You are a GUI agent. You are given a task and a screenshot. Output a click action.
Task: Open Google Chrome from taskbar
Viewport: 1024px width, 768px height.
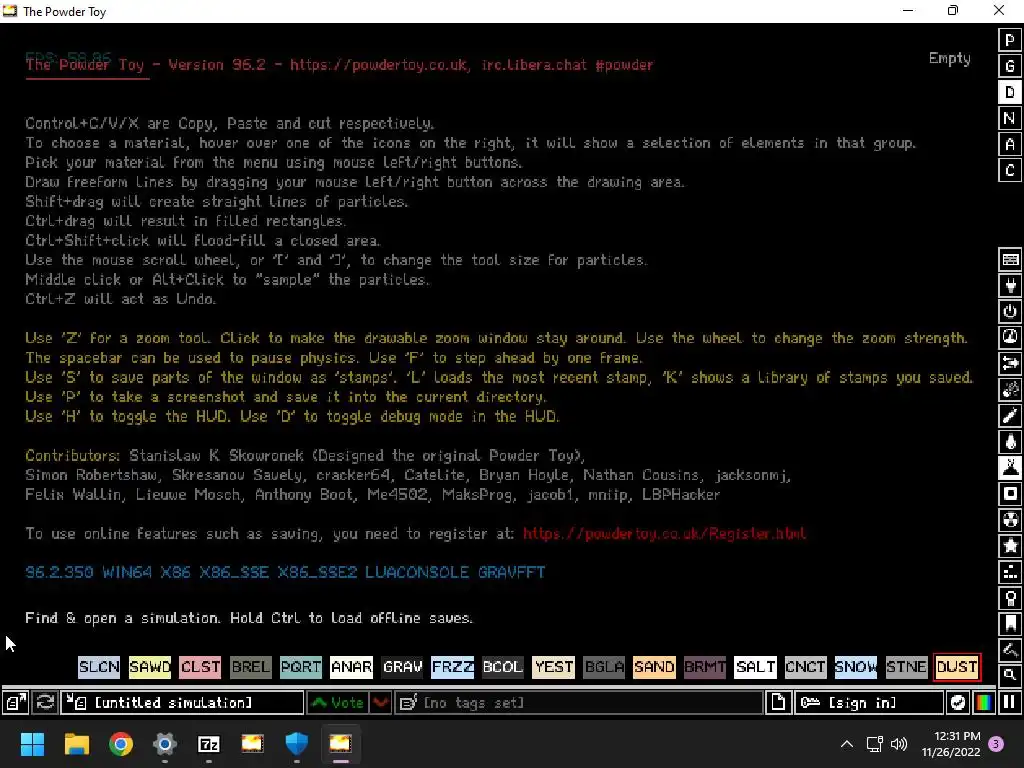[121, 744]
